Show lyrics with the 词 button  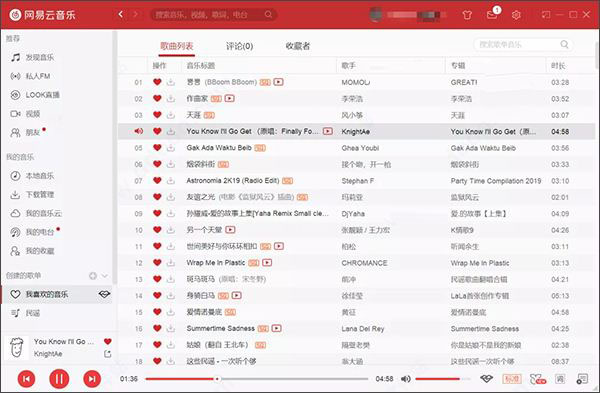coord(560,379)
